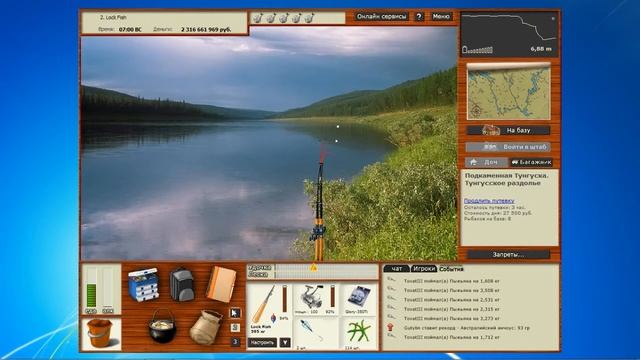The width and height of the screenshot is (640, 360).
Task: Click the red chef hat record icon
Action: 391,327
